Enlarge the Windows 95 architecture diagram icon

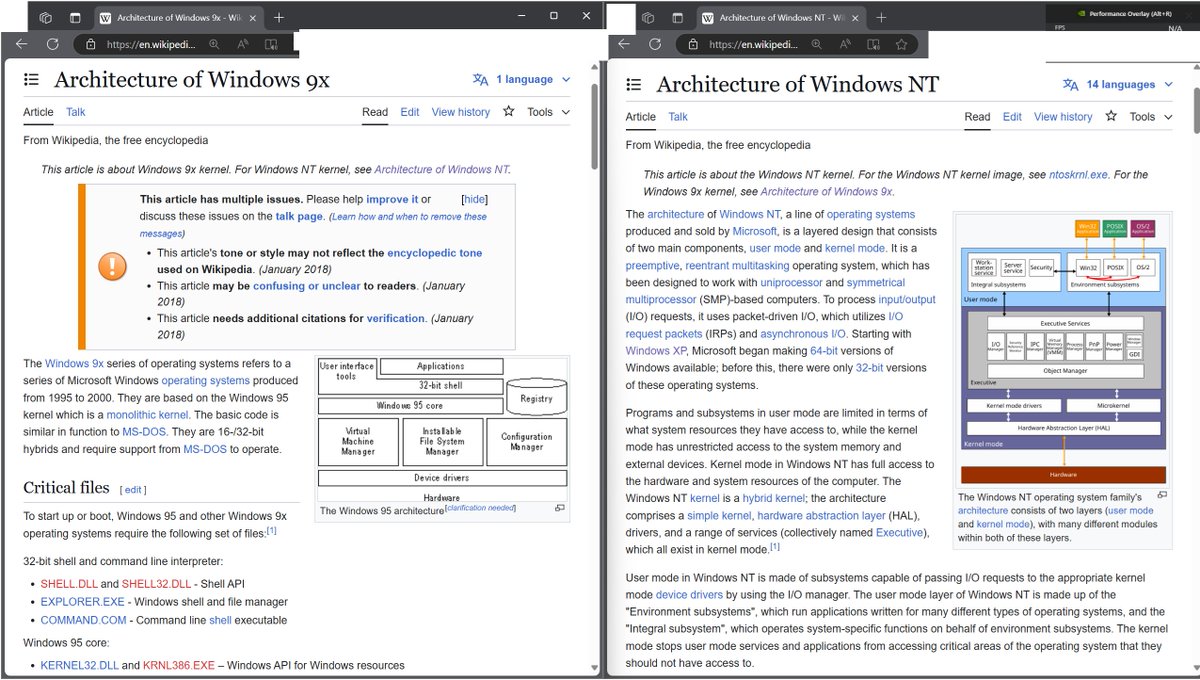coord(560,509)
